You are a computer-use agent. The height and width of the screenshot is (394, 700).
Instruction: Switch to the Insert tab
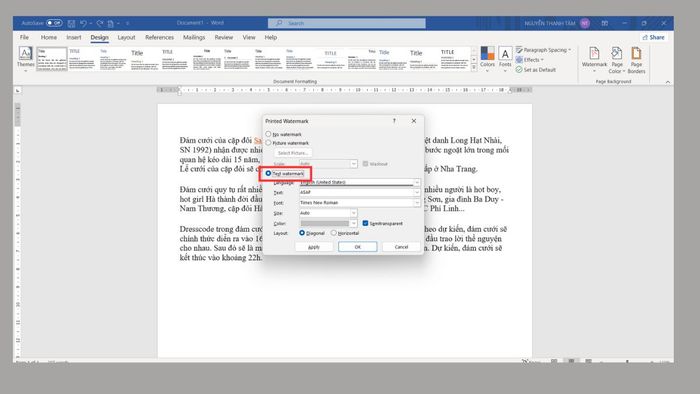pos(74,37)
